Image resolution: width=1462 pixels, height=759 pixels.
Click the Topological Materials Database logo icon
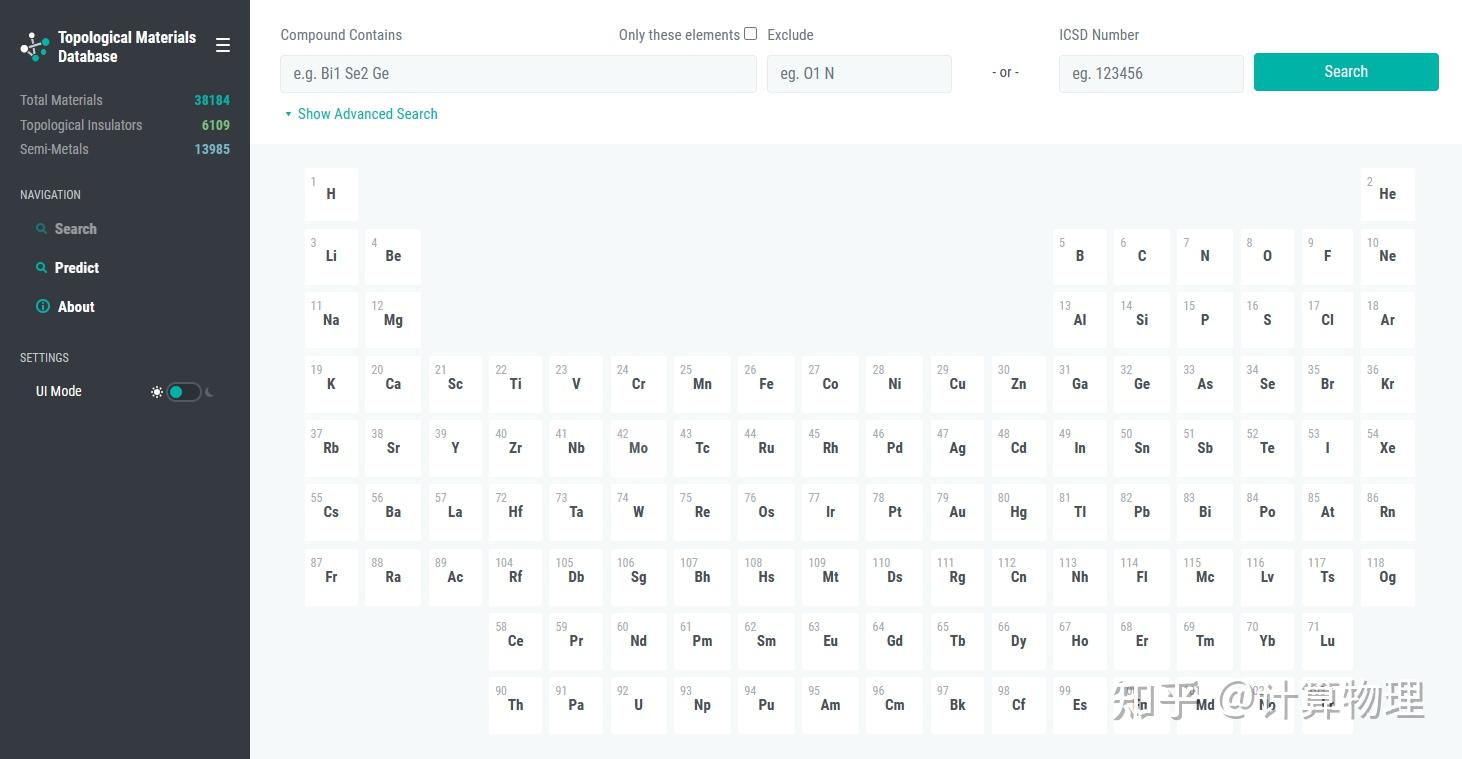coord(35,46)
